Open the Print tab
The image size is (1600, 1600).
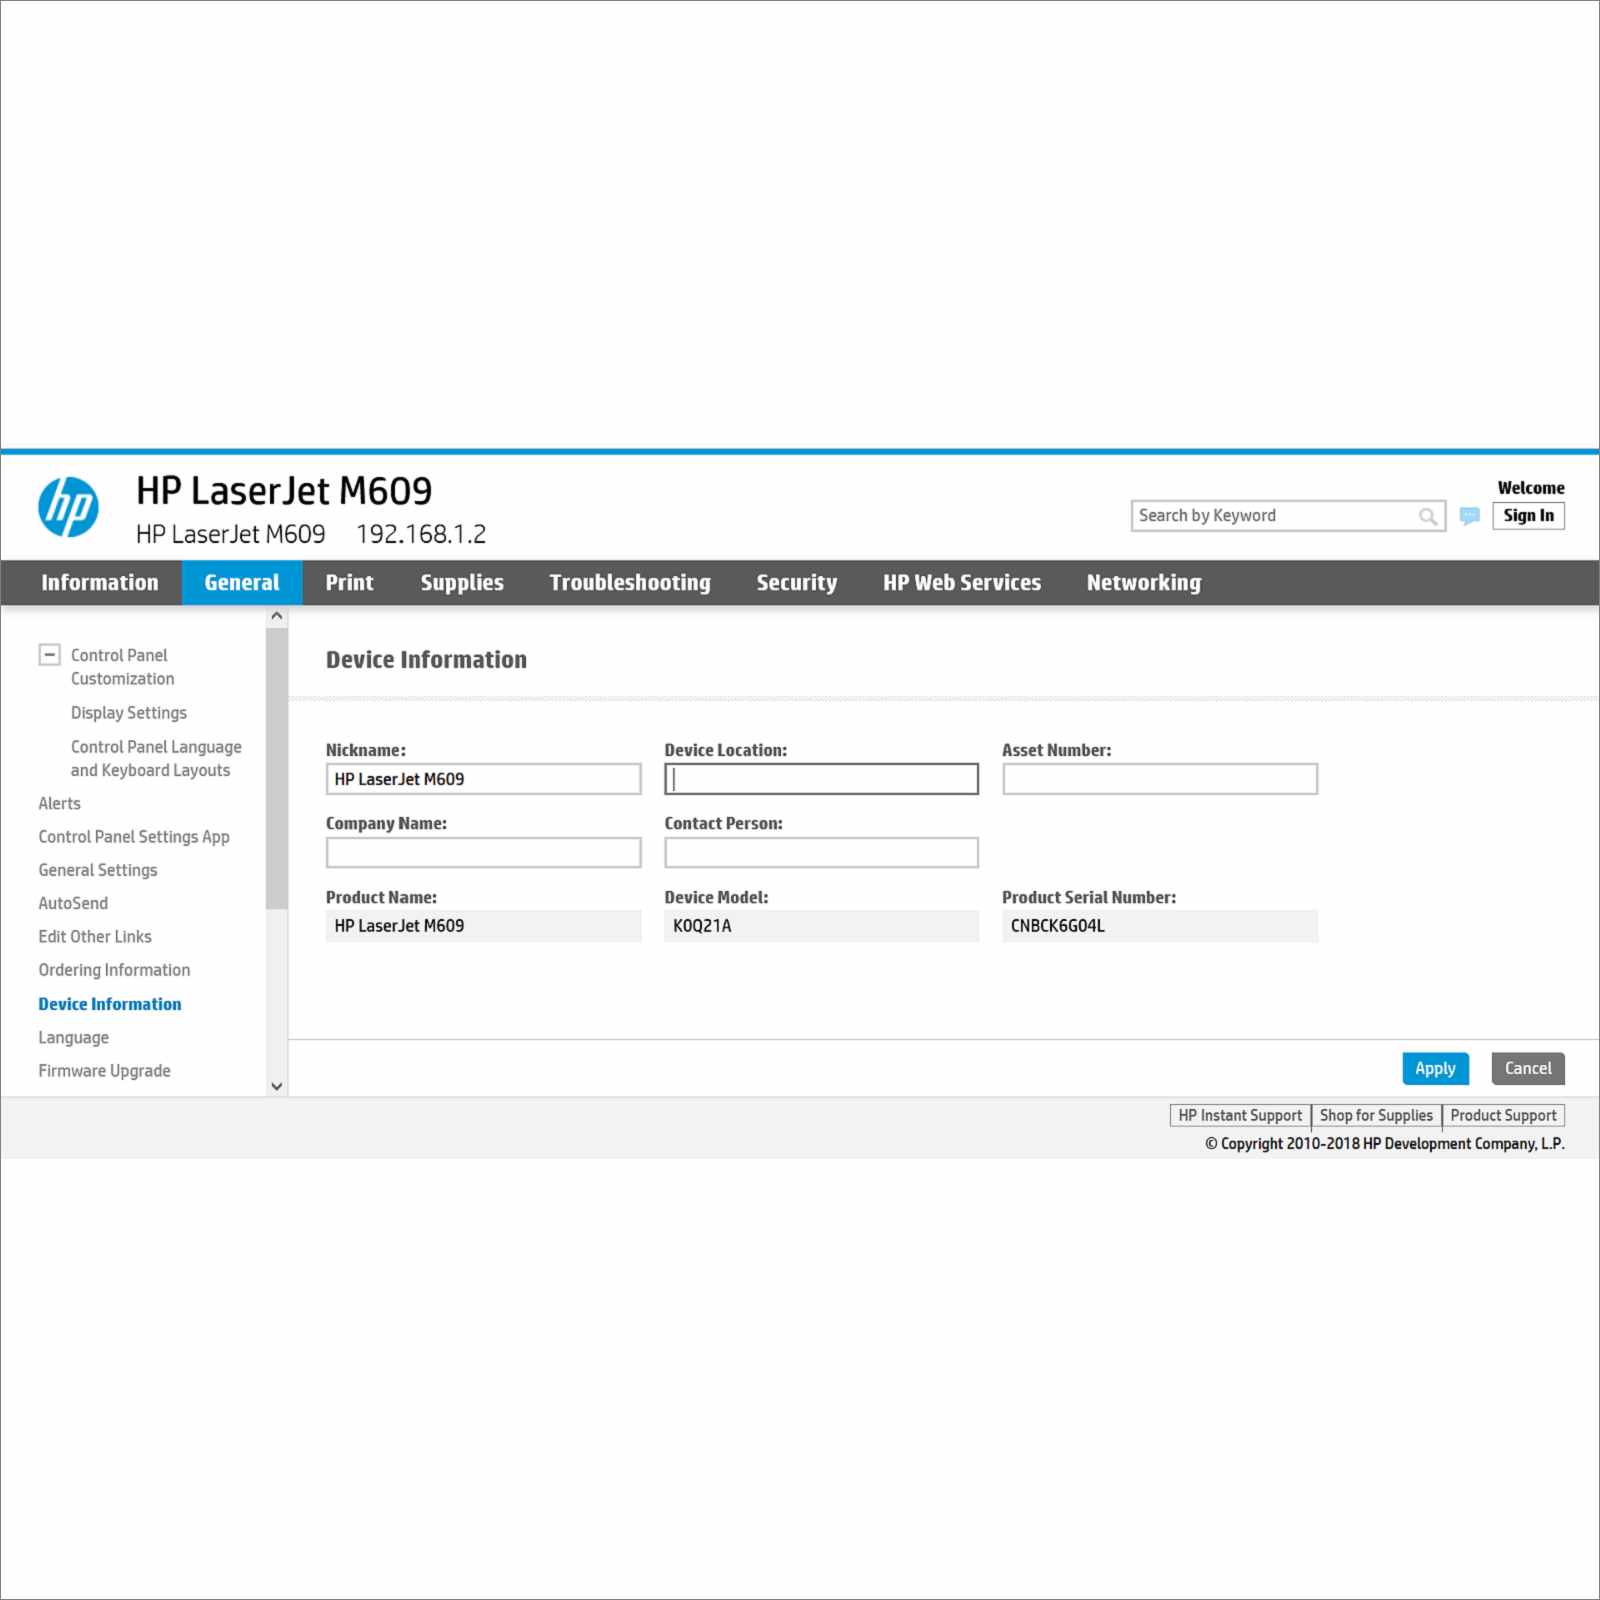point(349,582)
